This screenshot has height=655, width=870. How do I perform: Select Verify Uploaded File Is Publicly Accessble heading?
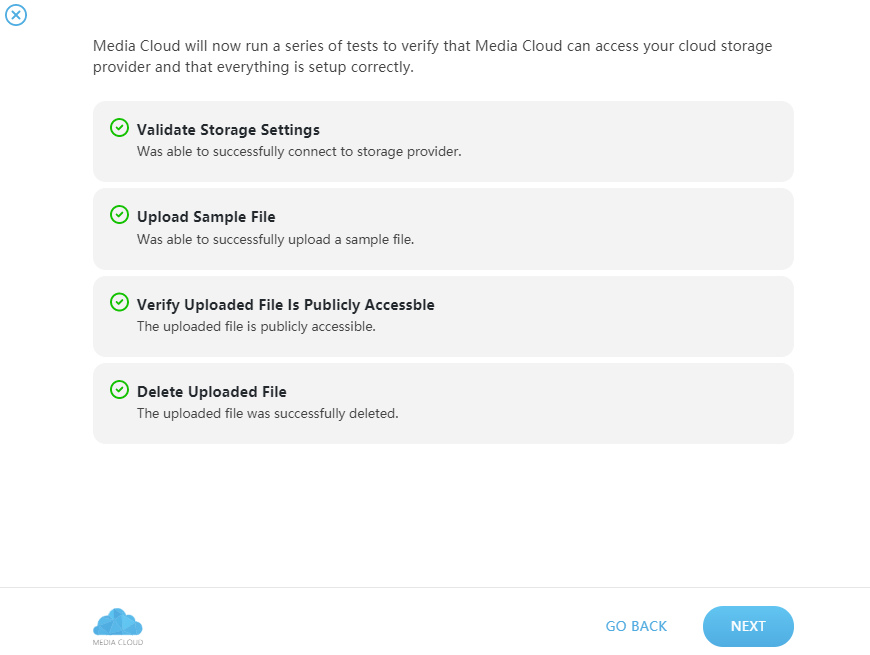(x=286, y=304)
